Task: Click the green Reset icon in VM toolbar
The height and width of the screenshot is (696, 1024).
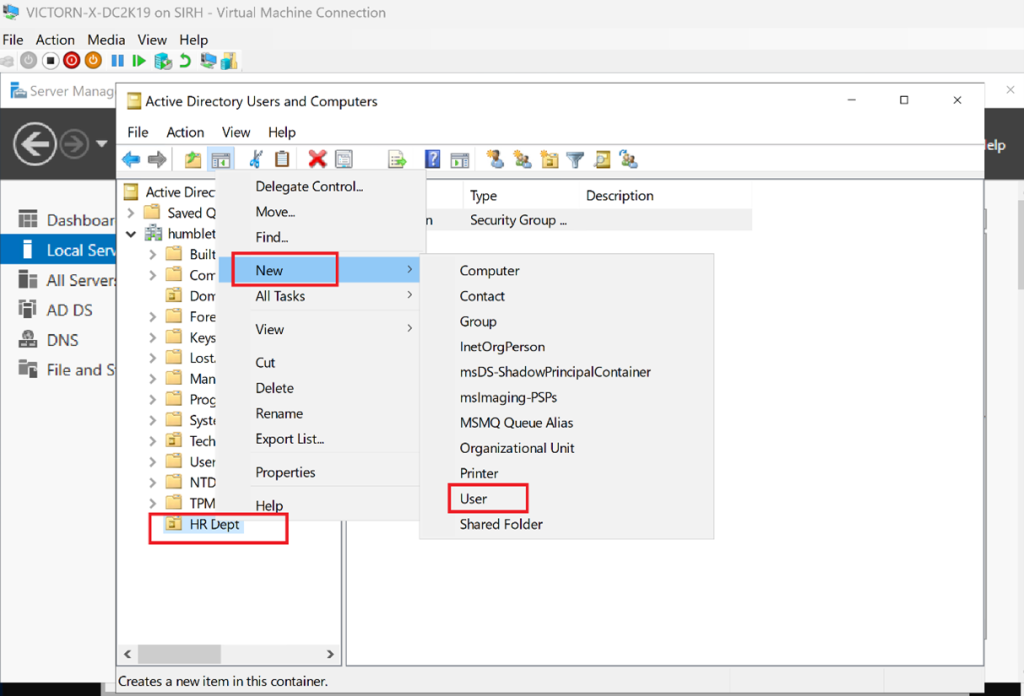Action: pyautogui.click(x=138, y=61)
